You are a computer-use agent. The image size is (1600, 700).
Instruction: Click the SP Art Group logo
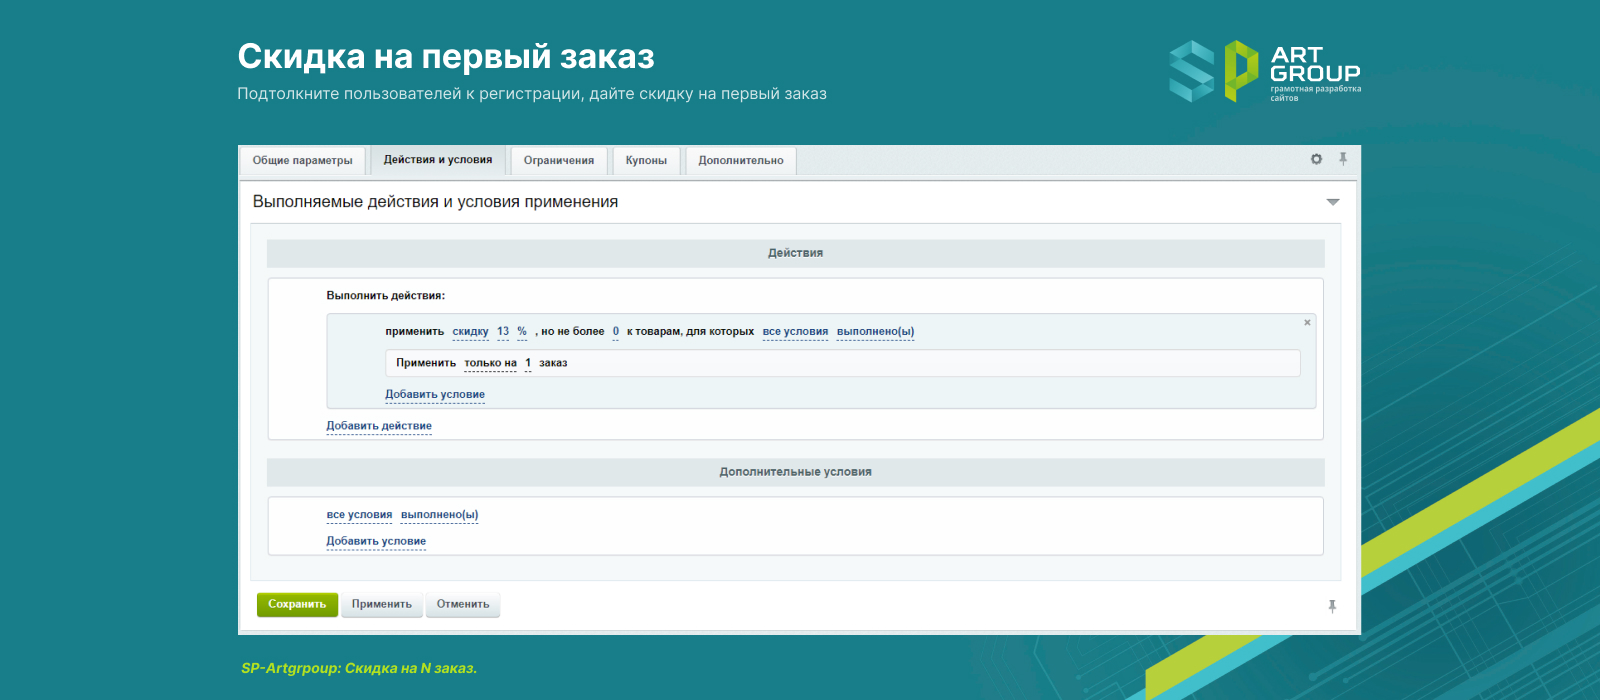point(1264,71)
